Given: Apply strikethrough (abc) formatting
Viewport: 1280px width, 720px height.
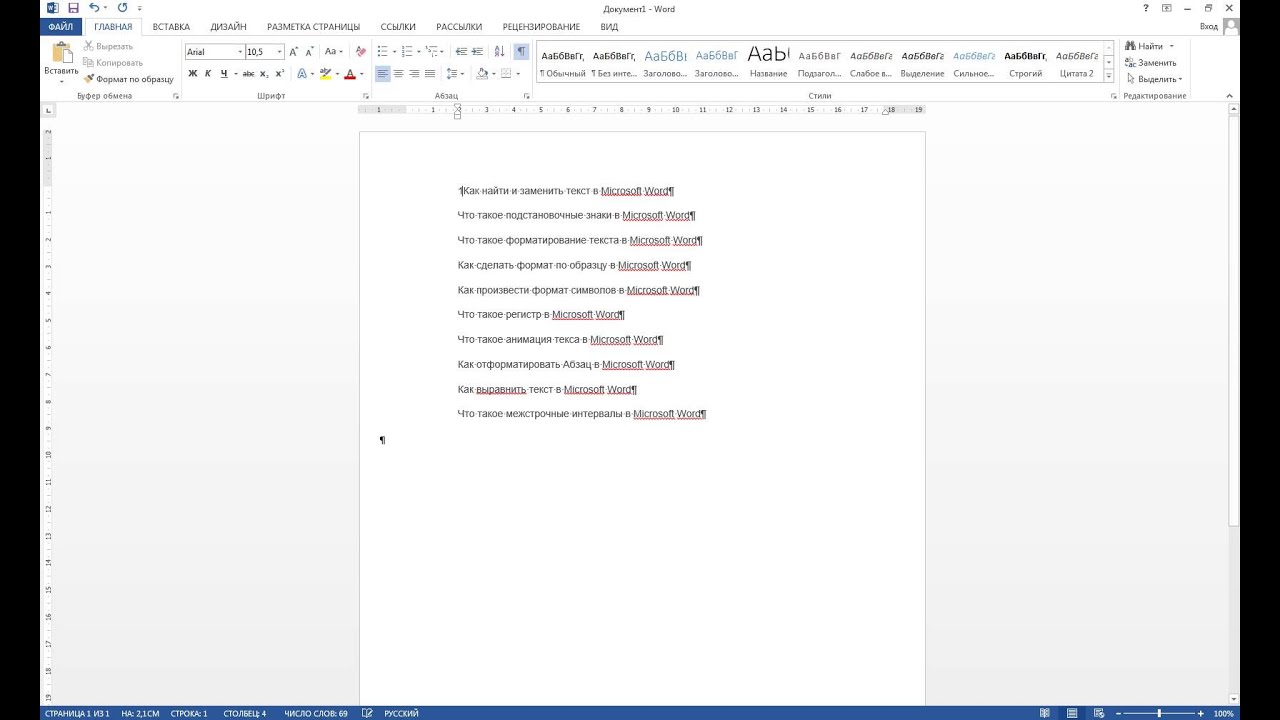Looking at the screenshot, I should [248, 74].
